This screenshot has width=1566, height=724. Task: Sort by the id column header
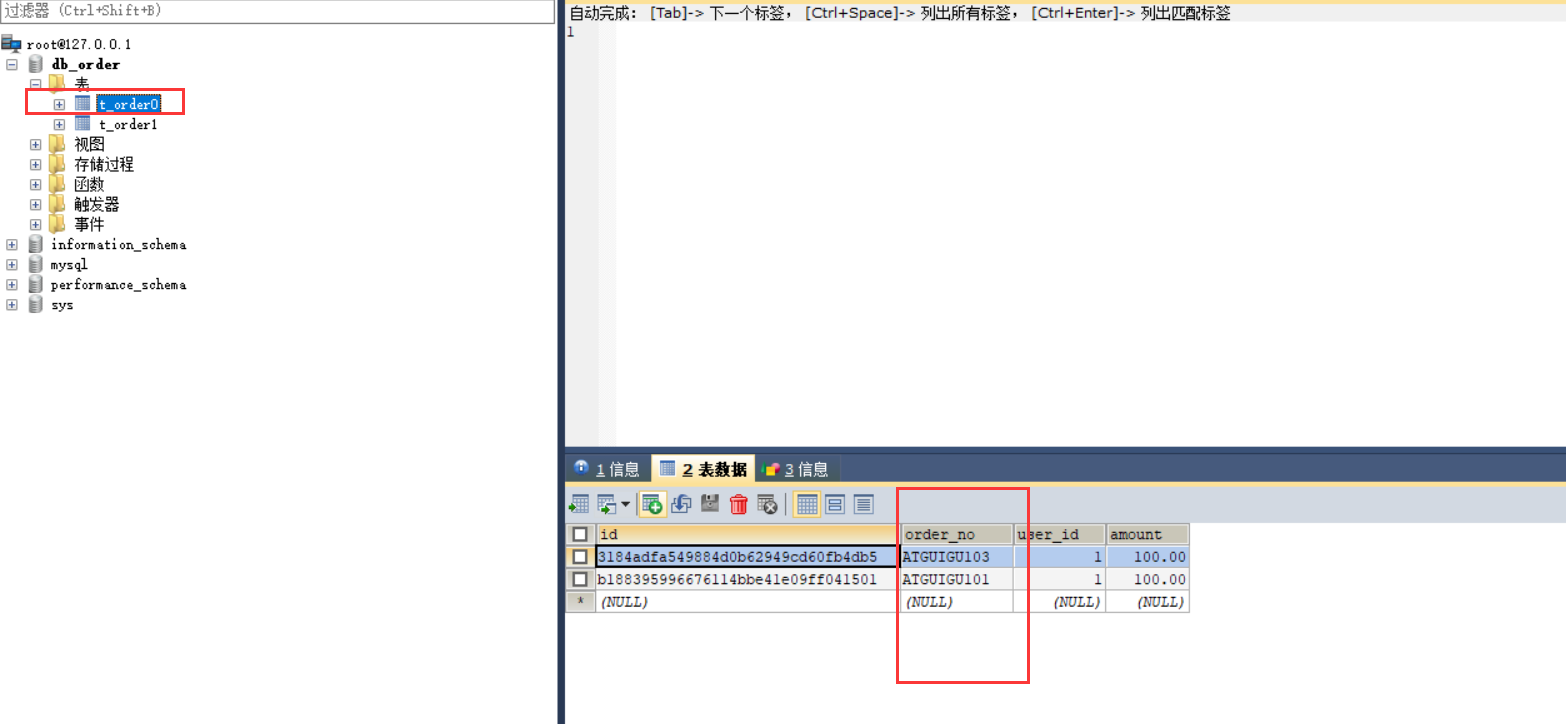(747, 534)
